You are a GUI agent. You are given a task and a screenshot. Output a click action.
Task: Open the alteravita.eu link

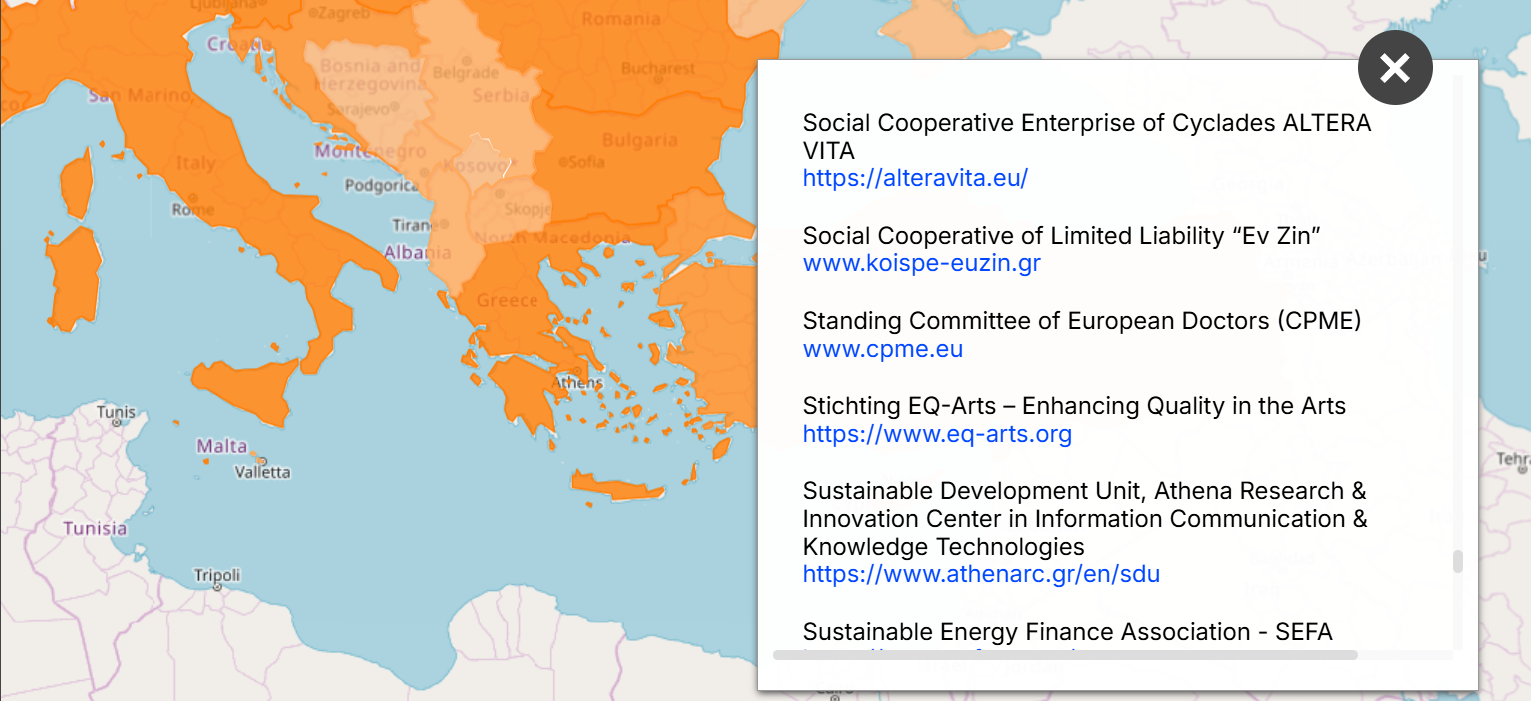[x=915, y=178]
